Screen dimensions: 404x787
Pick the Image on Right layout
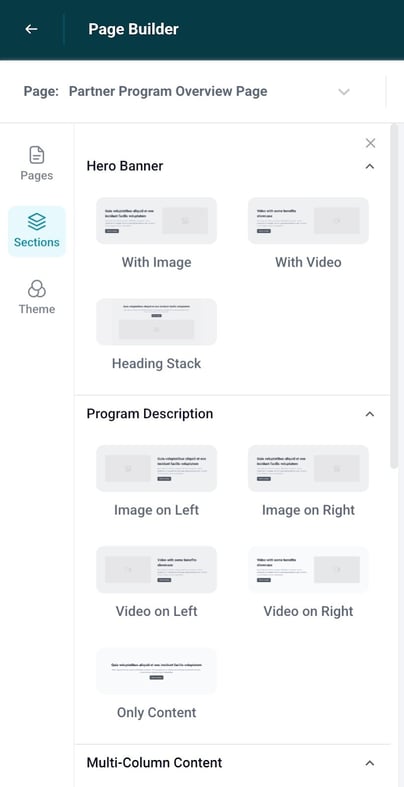tap(308, 468)
